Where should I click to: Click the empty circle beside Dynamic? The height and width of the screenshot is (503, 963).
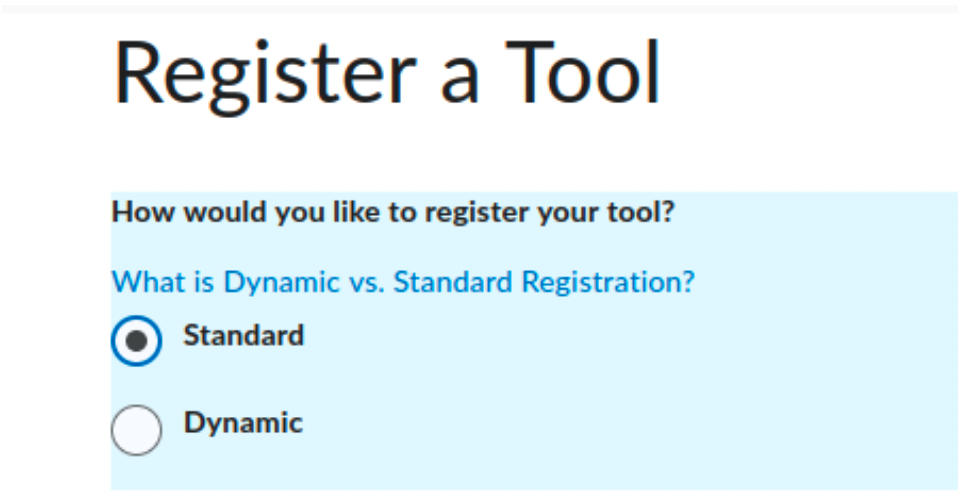136,430
